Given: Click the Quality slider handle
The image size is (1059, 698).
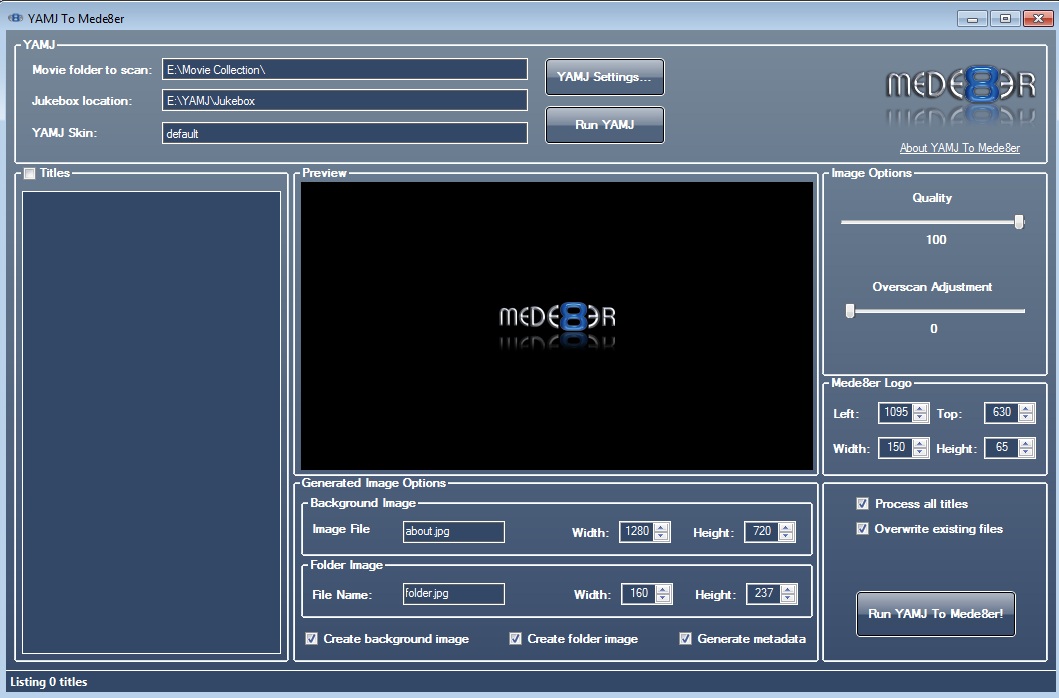Looking at the screenshot, I should pos(1019,222).
